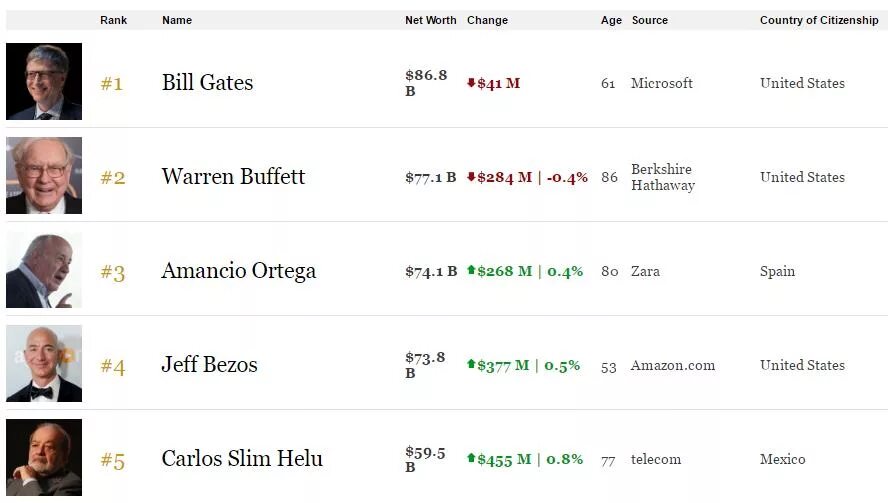Open the Carlos Slim Helu photo
The image size is (890, 503).
(44, 458)
